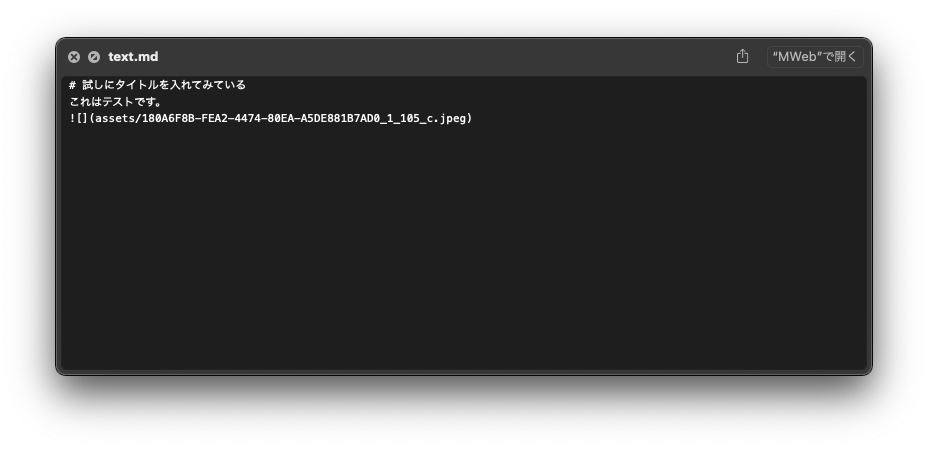This screenshot has width=928, height=449.
Task: Click the # heading marker in the text
Action: point(73,85)
